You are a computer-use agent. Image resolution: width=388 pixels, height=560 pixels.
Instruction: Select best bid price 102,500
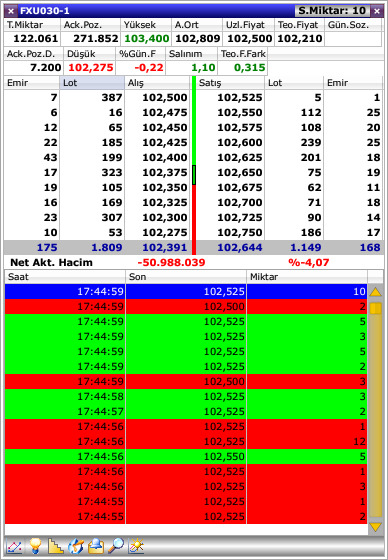click(x=165, y=98)
